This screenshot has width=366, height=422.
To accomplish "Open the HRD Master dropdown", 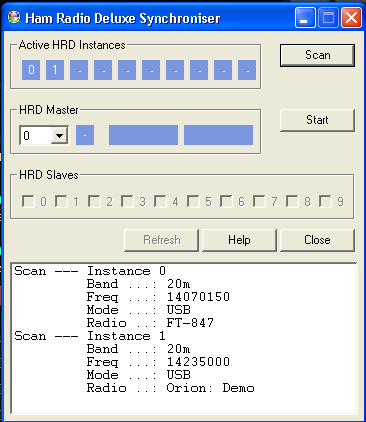I will coord(60,136).
